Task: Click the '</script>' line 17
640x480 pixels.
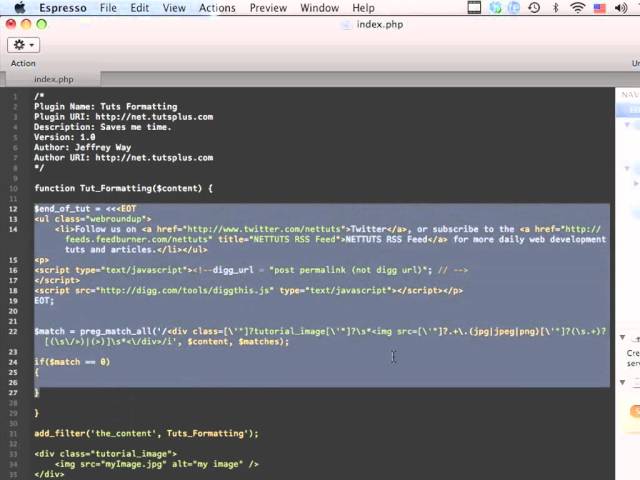Action: tap(57, 280)
